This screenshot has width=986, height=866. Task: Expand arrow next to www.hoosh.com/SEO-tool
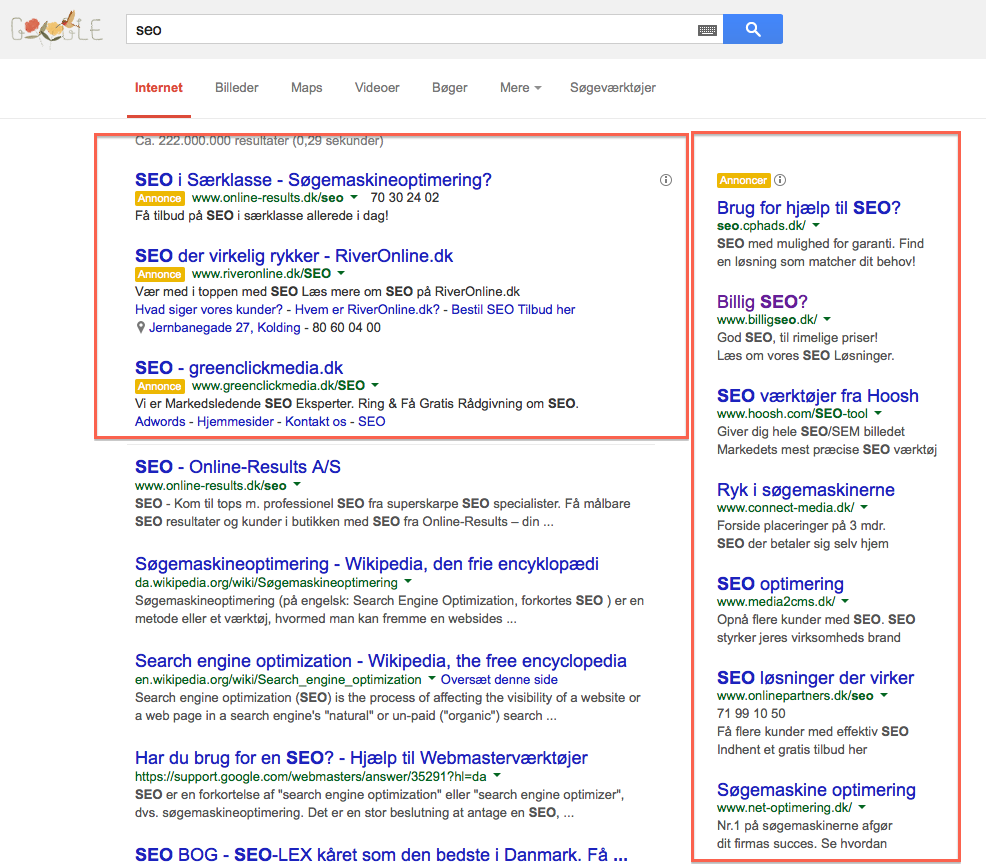pos(878,413)
